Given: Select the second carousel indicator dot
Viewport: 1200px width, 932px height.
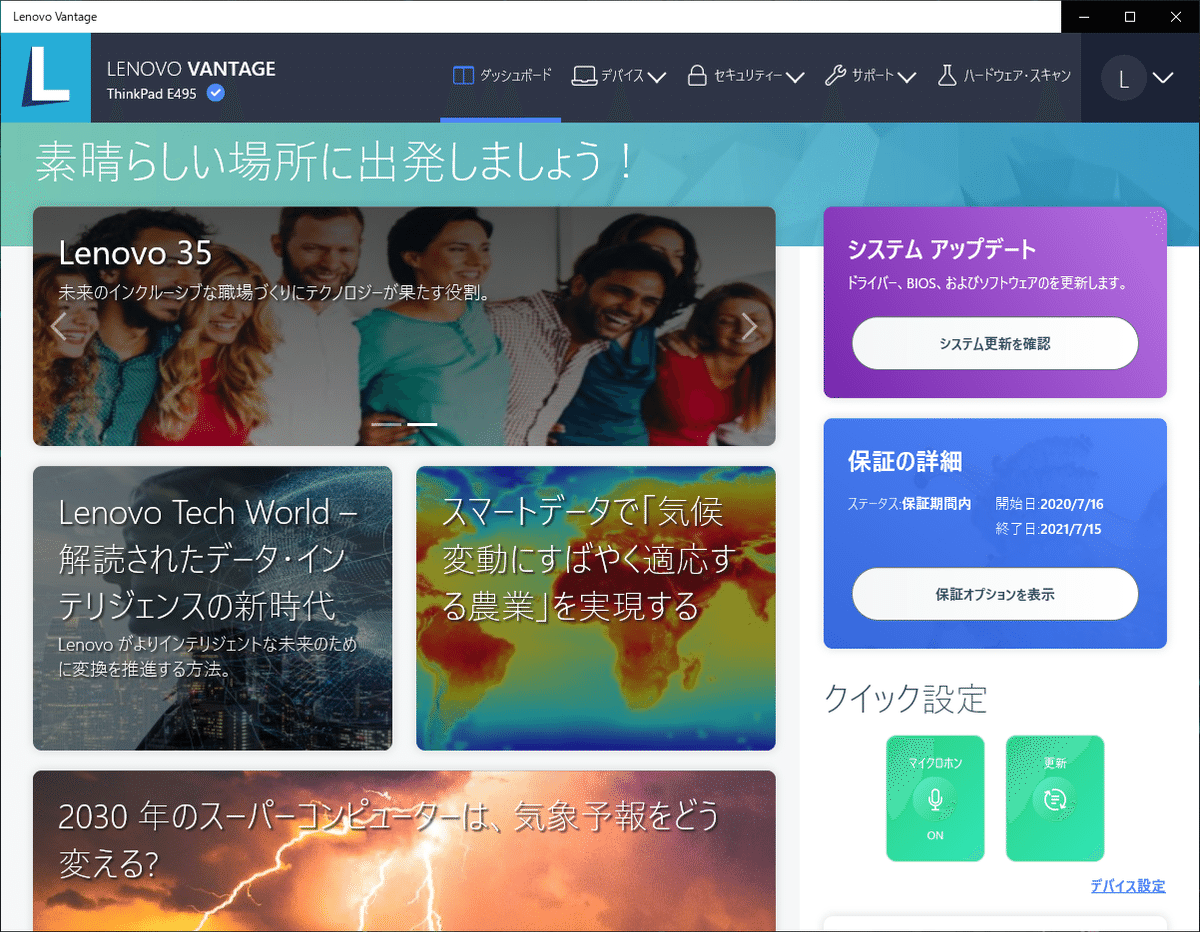Looking at the screenshot, I should pos(421,424).
